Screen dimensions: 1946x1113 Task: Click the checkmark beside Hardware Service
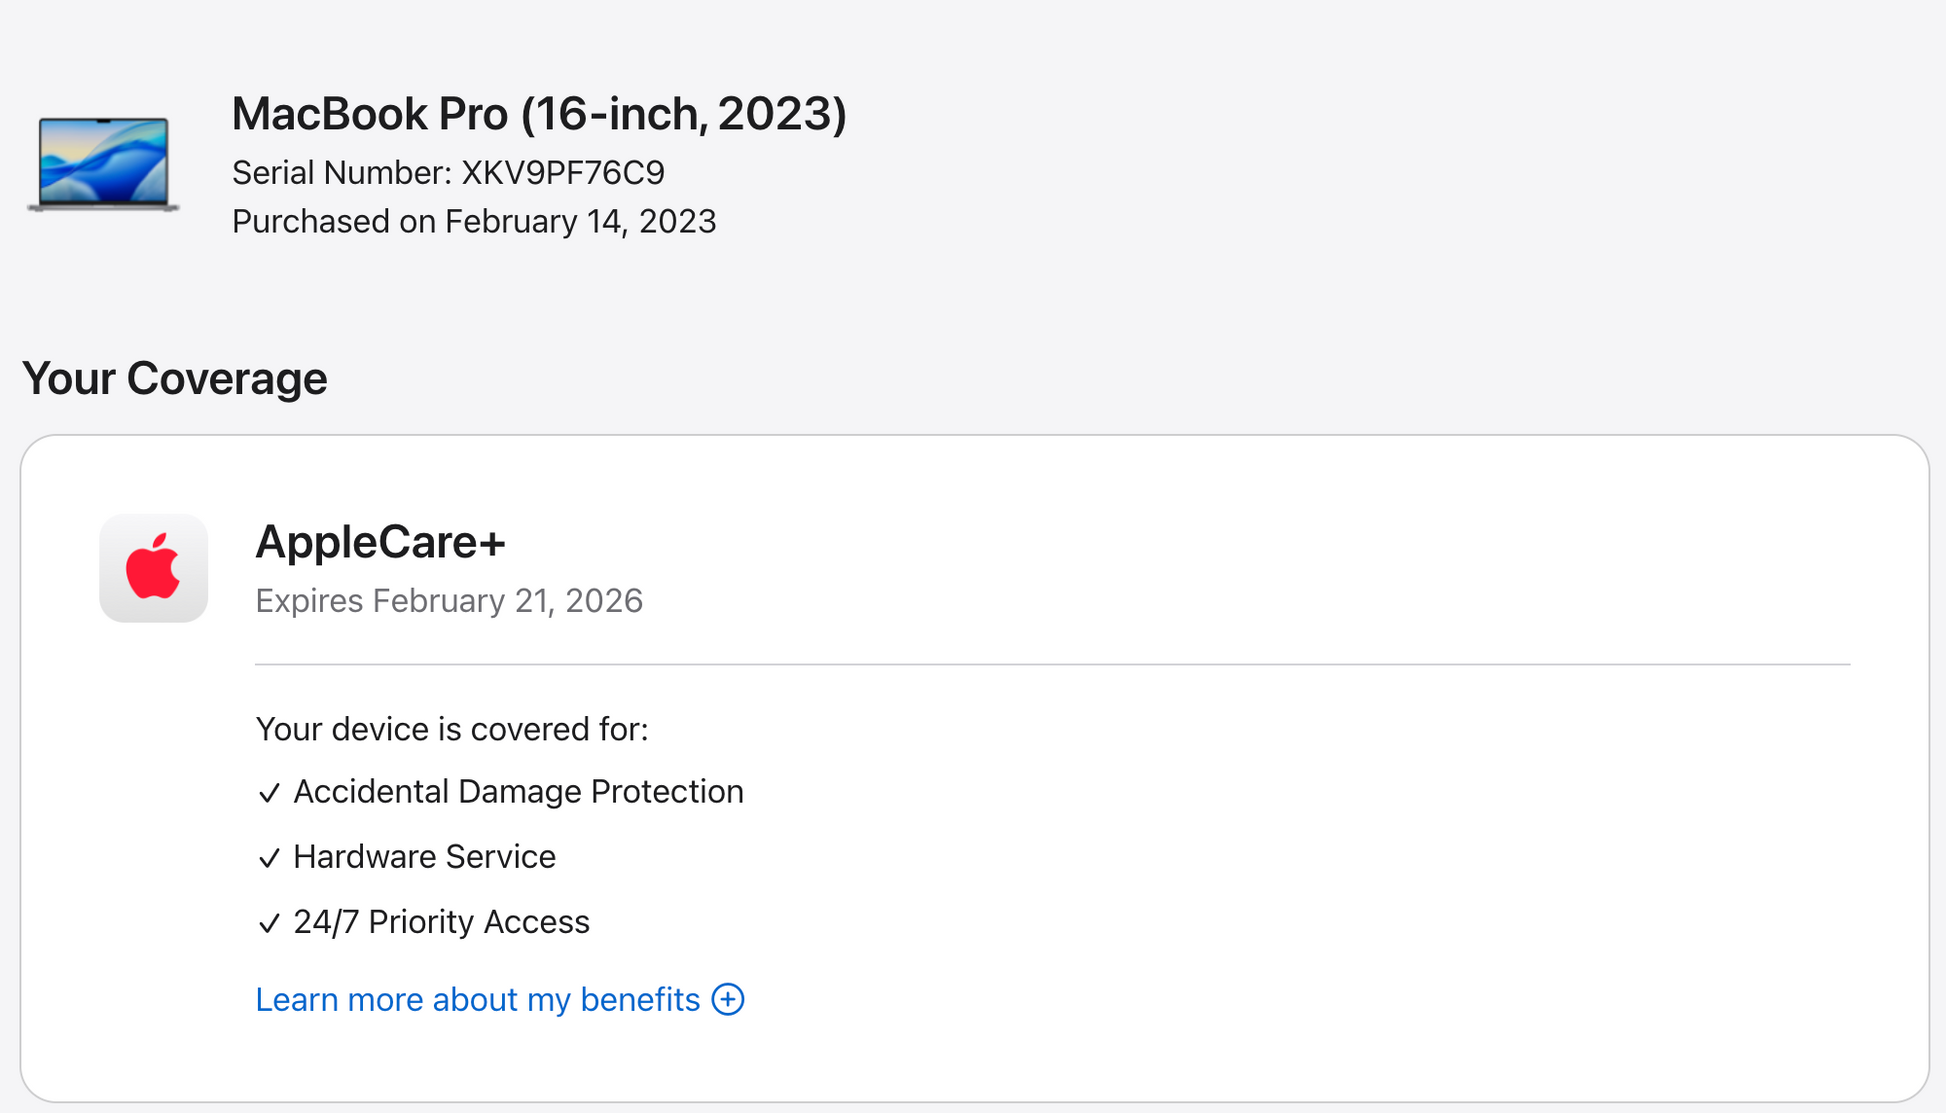tap(268, 858)
